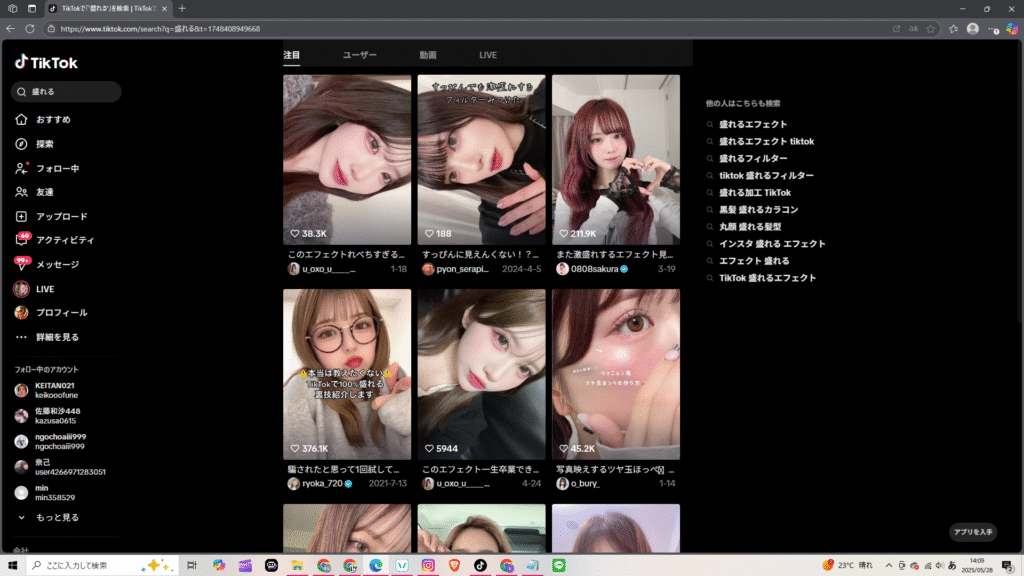Screen dimensions: 1024x576
Task: Close the TikTok browser tab
Action: point(165,8)
